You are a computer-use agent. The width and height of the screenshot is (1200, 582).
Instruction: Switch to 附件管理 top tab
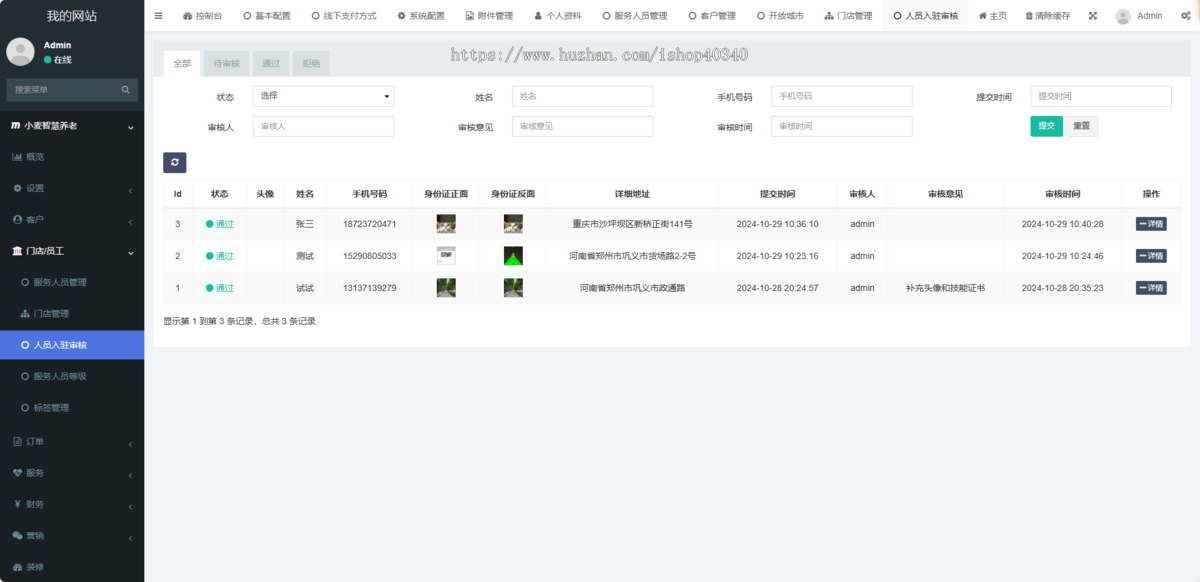[x=489, y=16]
